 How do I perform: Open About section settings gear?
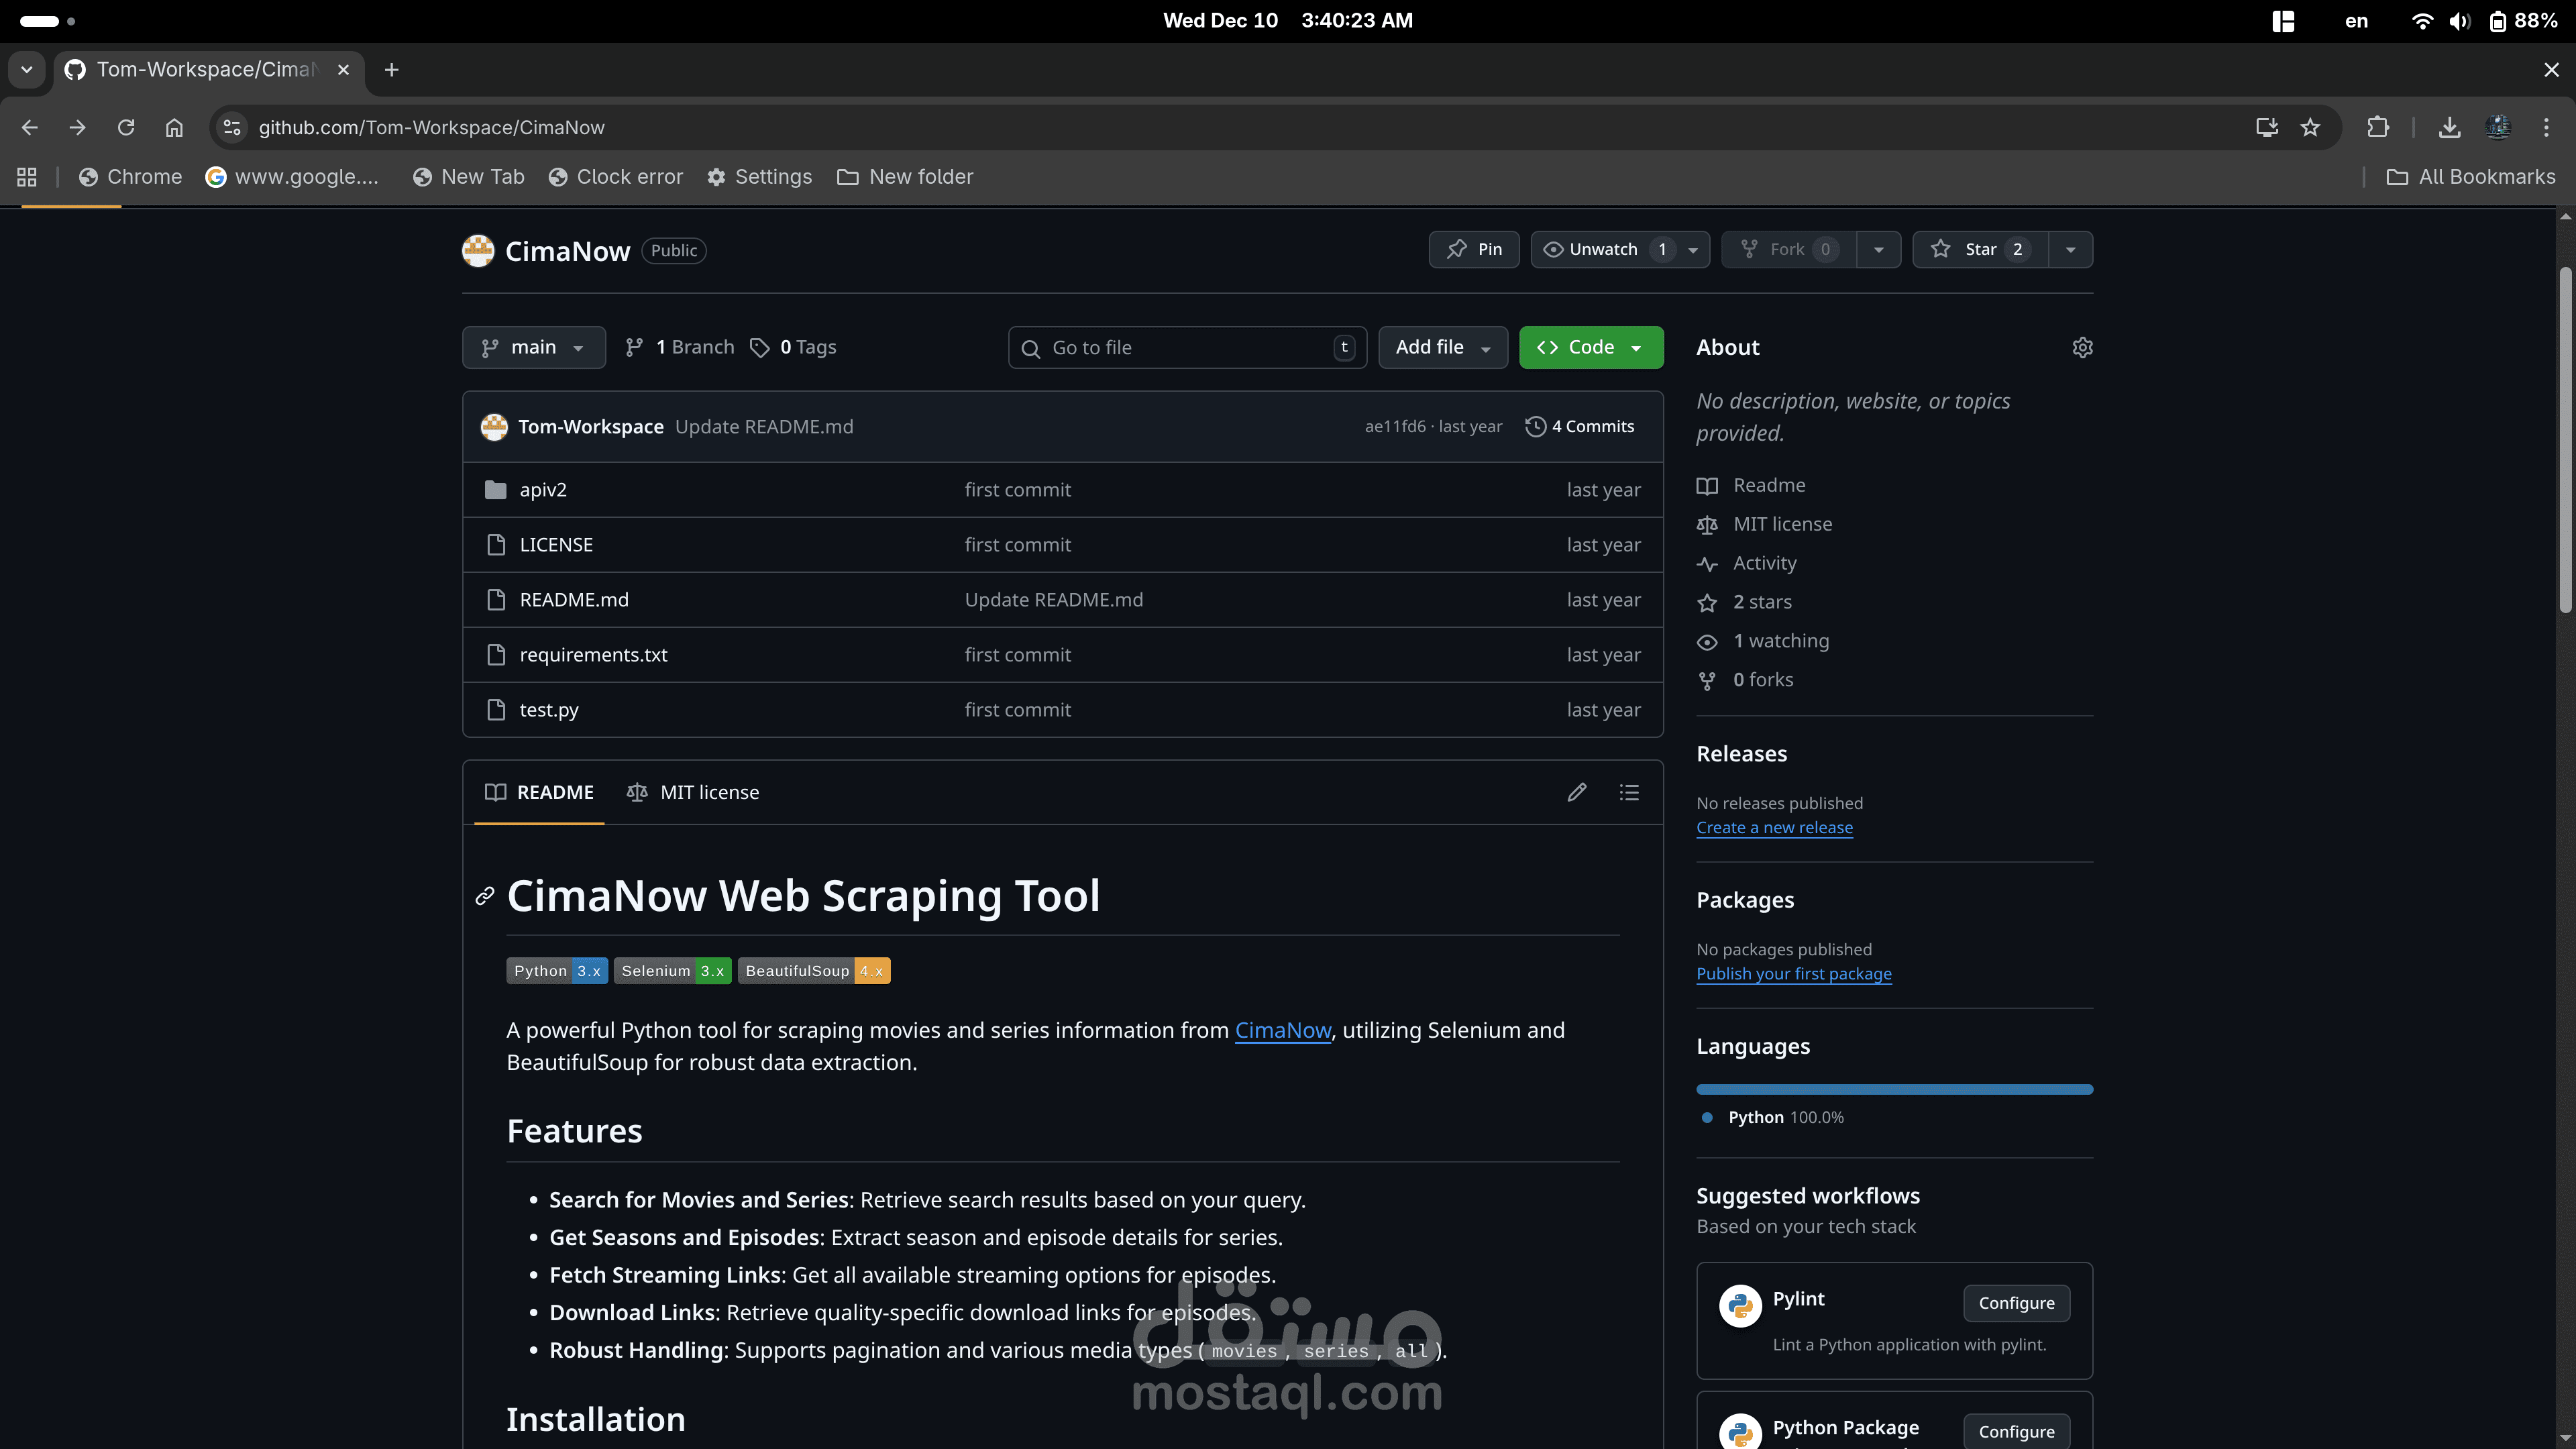tap(2082, 346)
